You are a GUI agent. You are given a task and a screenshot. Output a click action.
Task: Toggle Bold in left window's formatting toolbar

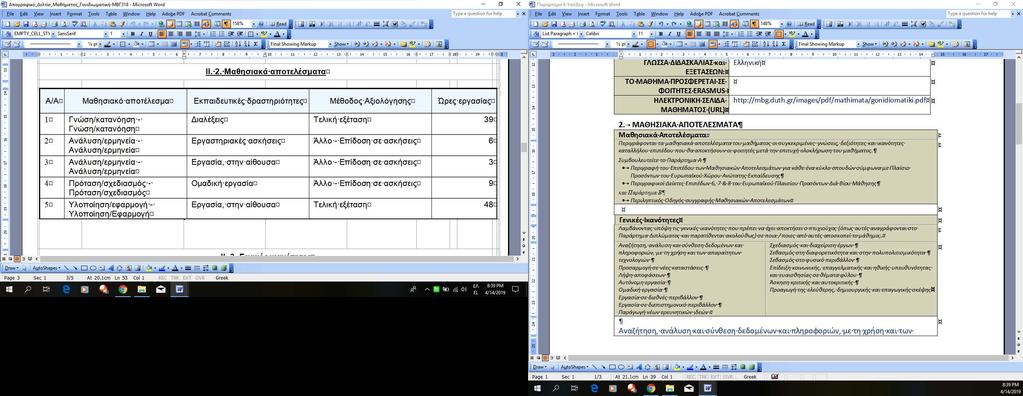coord(132,34)
